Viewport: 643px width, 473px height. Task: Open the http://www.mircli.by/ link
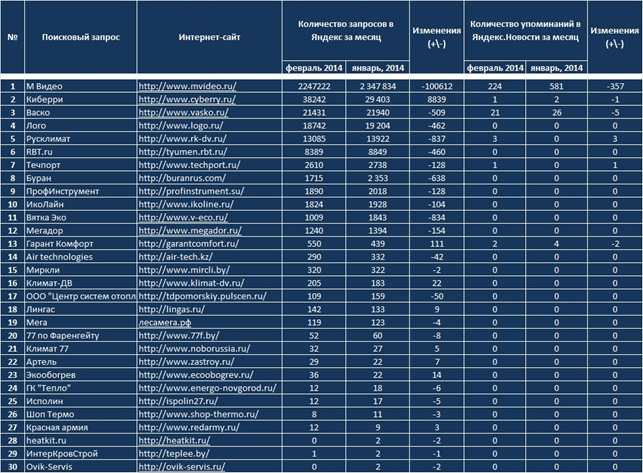click(x=184, y=270)
